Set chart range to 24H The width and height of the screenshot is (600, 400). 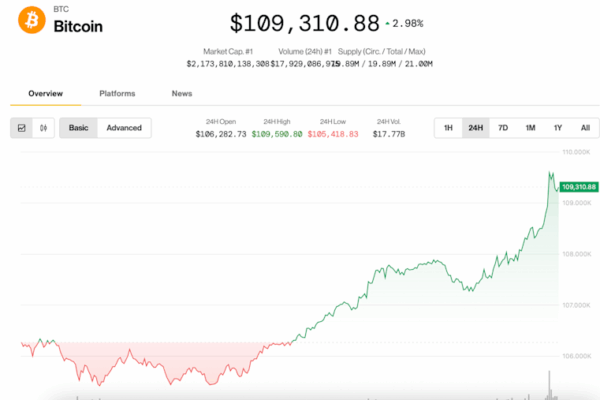click(x=476, y=128)
